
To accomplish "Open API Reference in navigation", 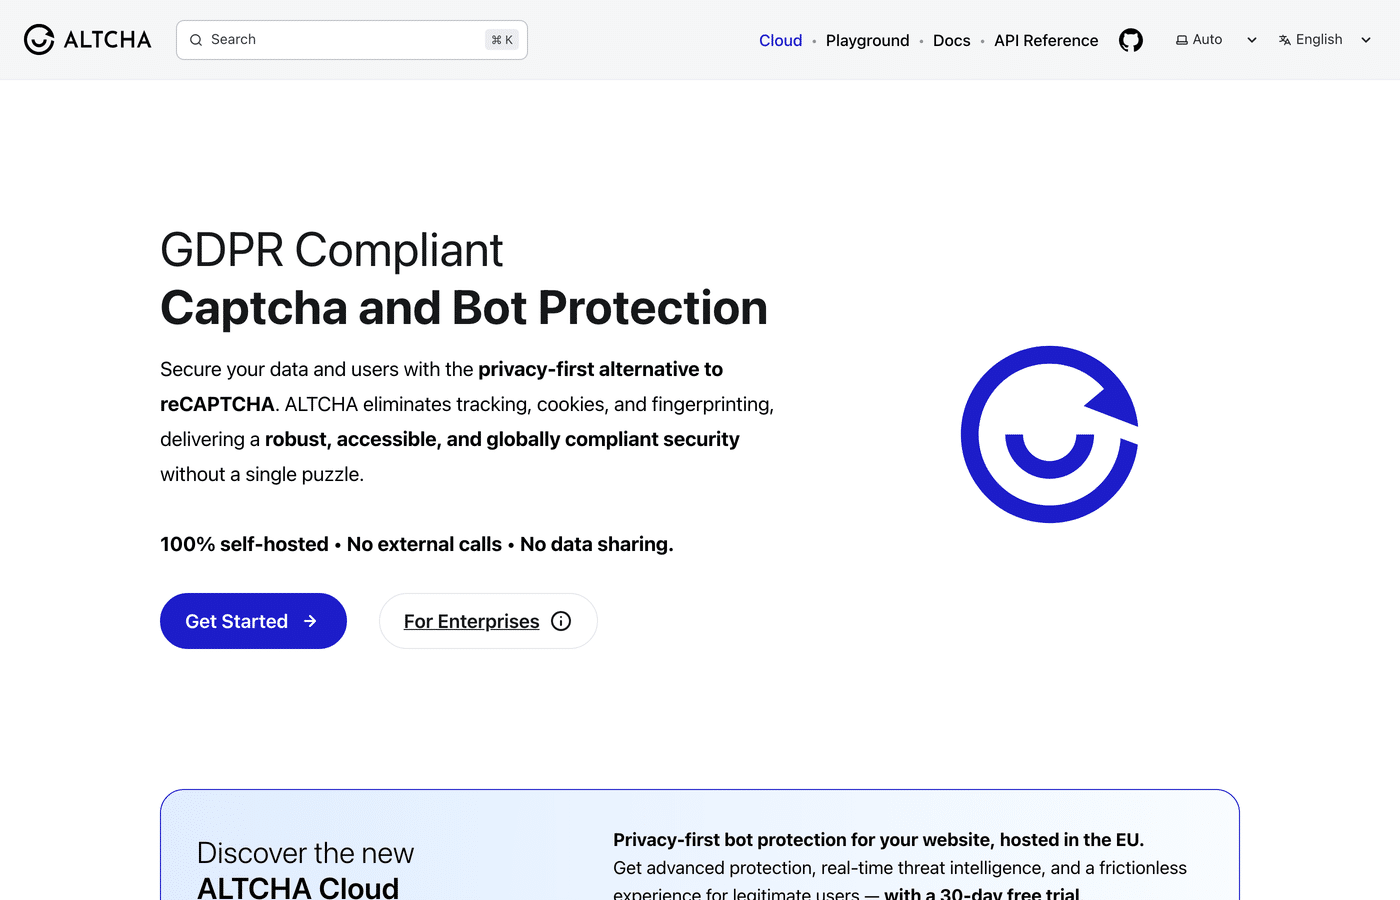I will click(x=1046, y=40).
